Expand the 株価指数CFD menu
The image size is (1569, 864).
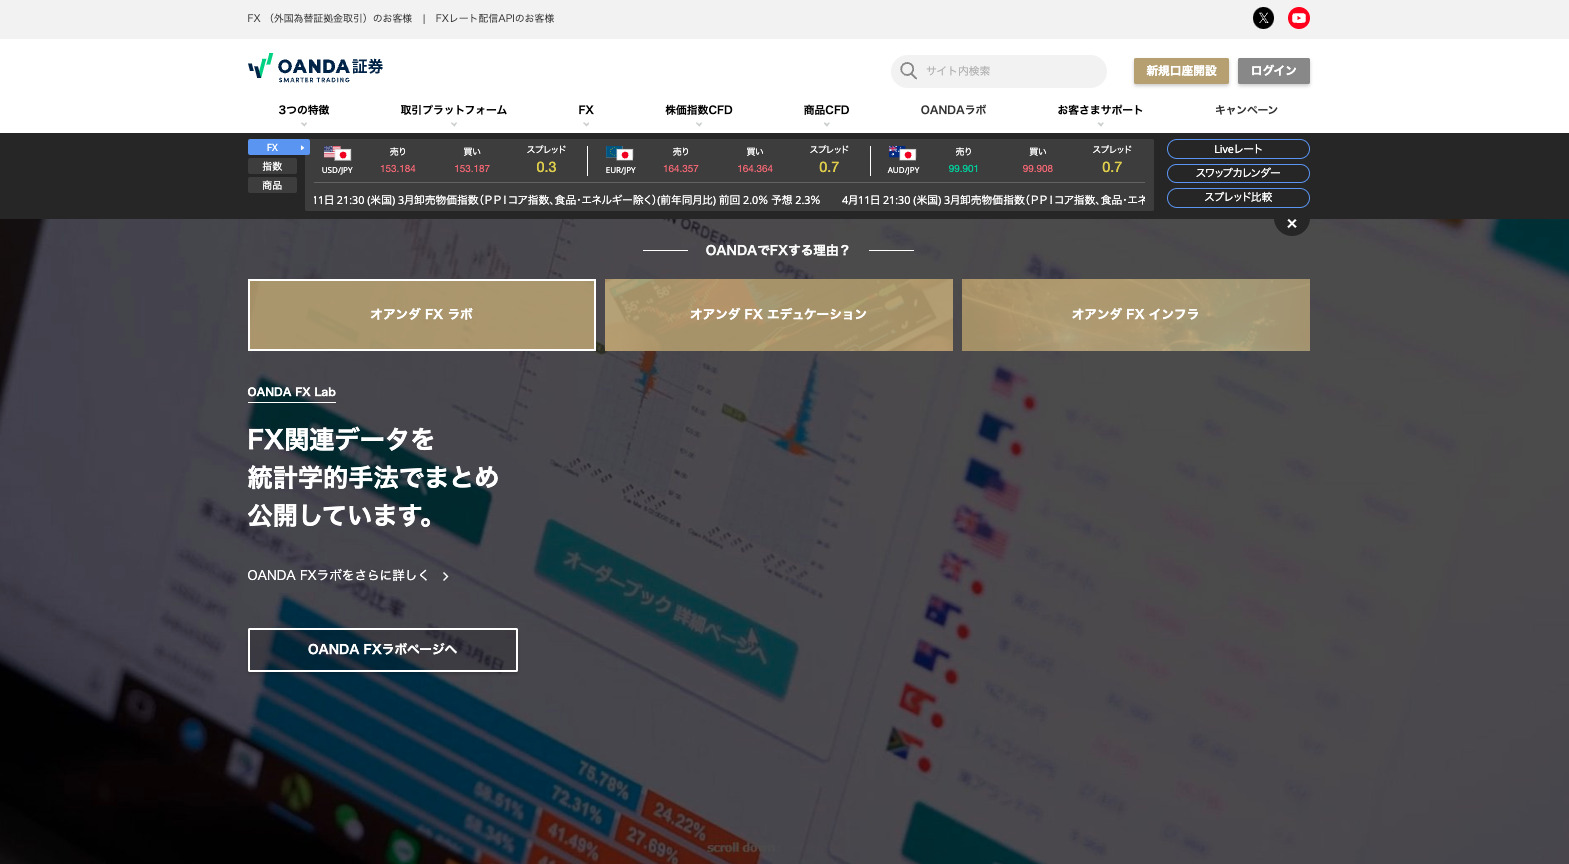click(698, 110)
